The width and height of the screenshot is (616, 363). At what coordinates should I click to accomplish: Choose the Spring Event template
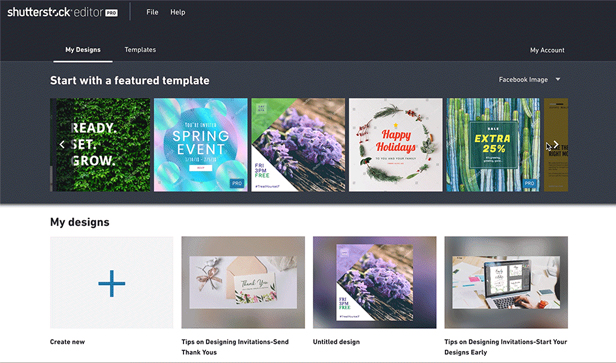tap(200, 145)
